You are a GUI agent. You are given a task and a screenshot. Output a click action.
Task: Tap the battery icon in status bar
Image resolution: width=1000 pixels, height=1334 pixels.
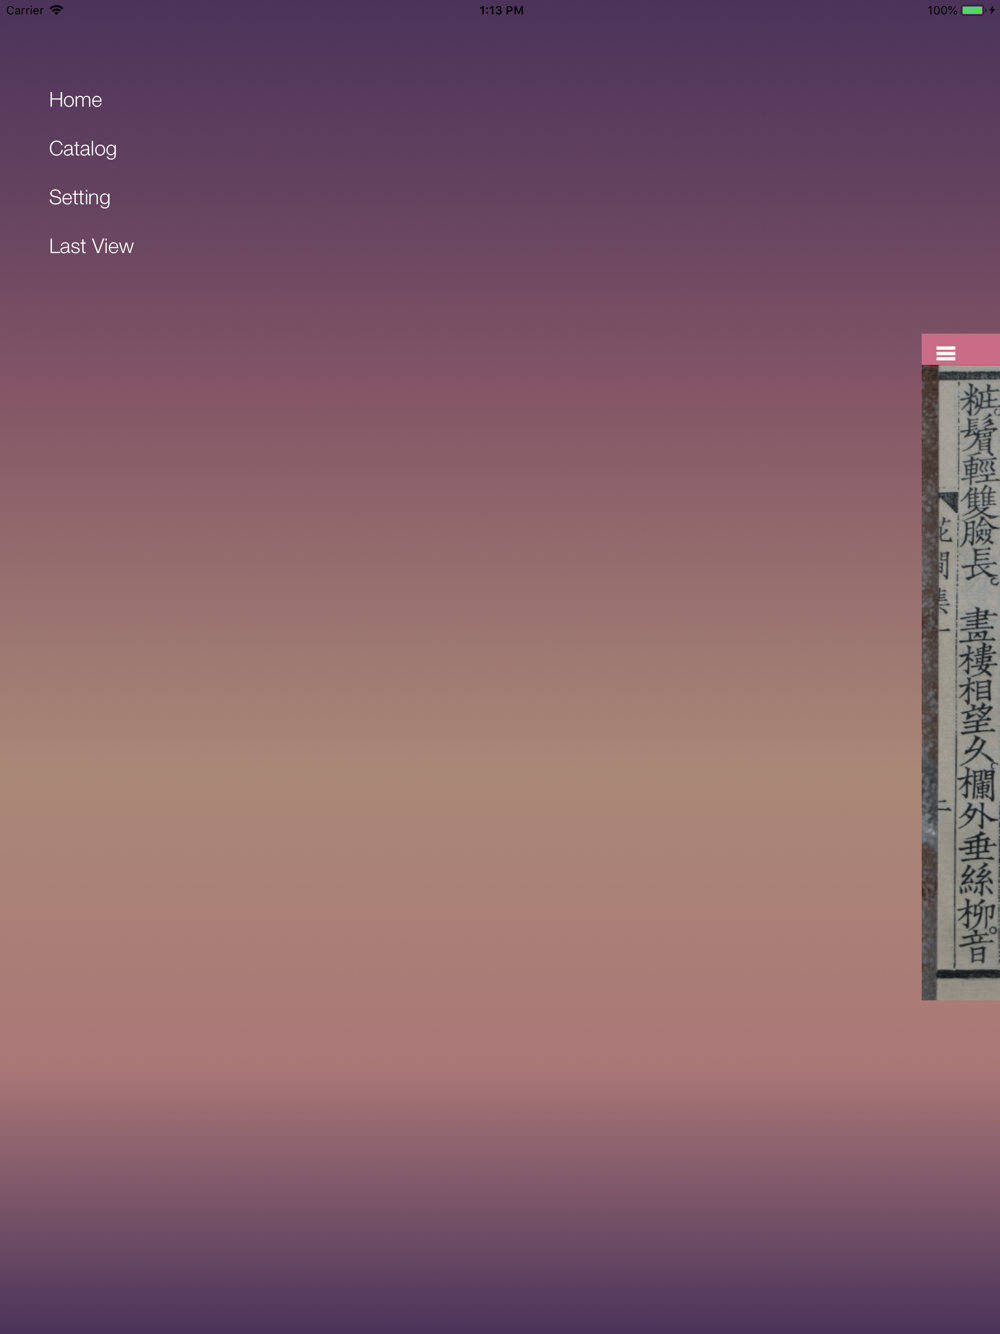pyautogui.click(x=973, y=10)
